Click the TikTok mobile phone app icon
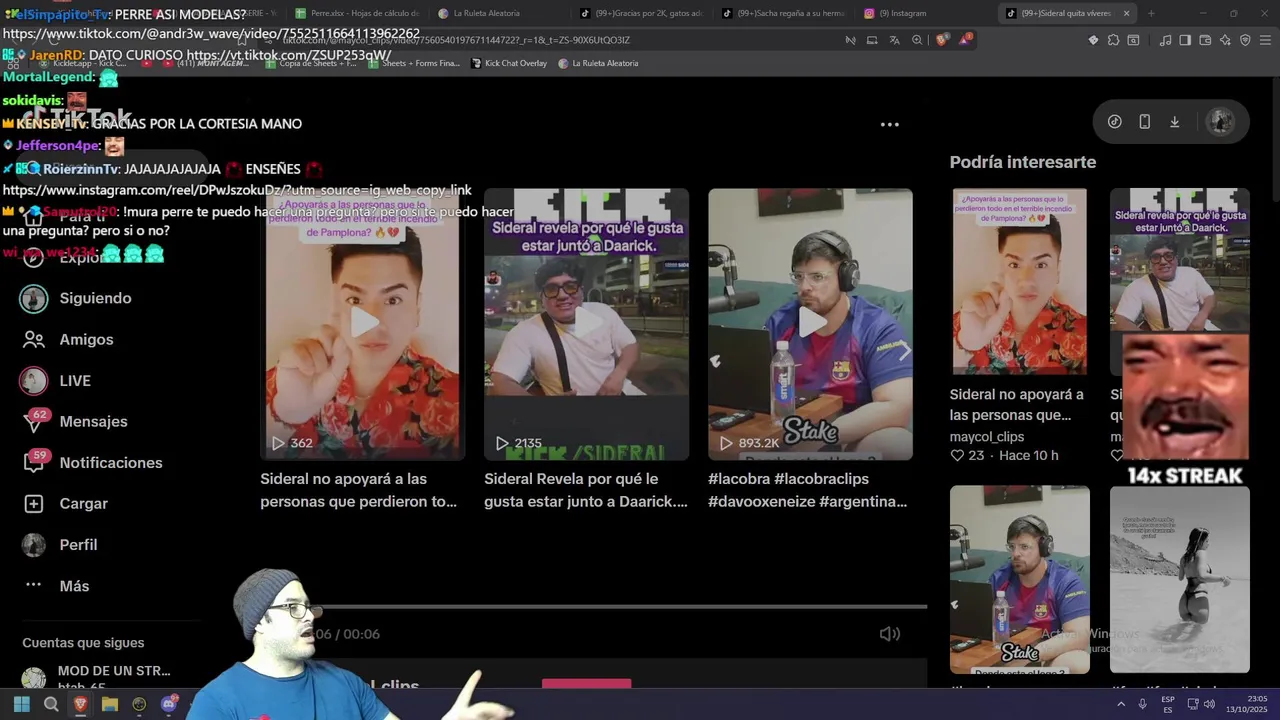Viewport: 1280px width, 720px height. [x=1145, y=122]
